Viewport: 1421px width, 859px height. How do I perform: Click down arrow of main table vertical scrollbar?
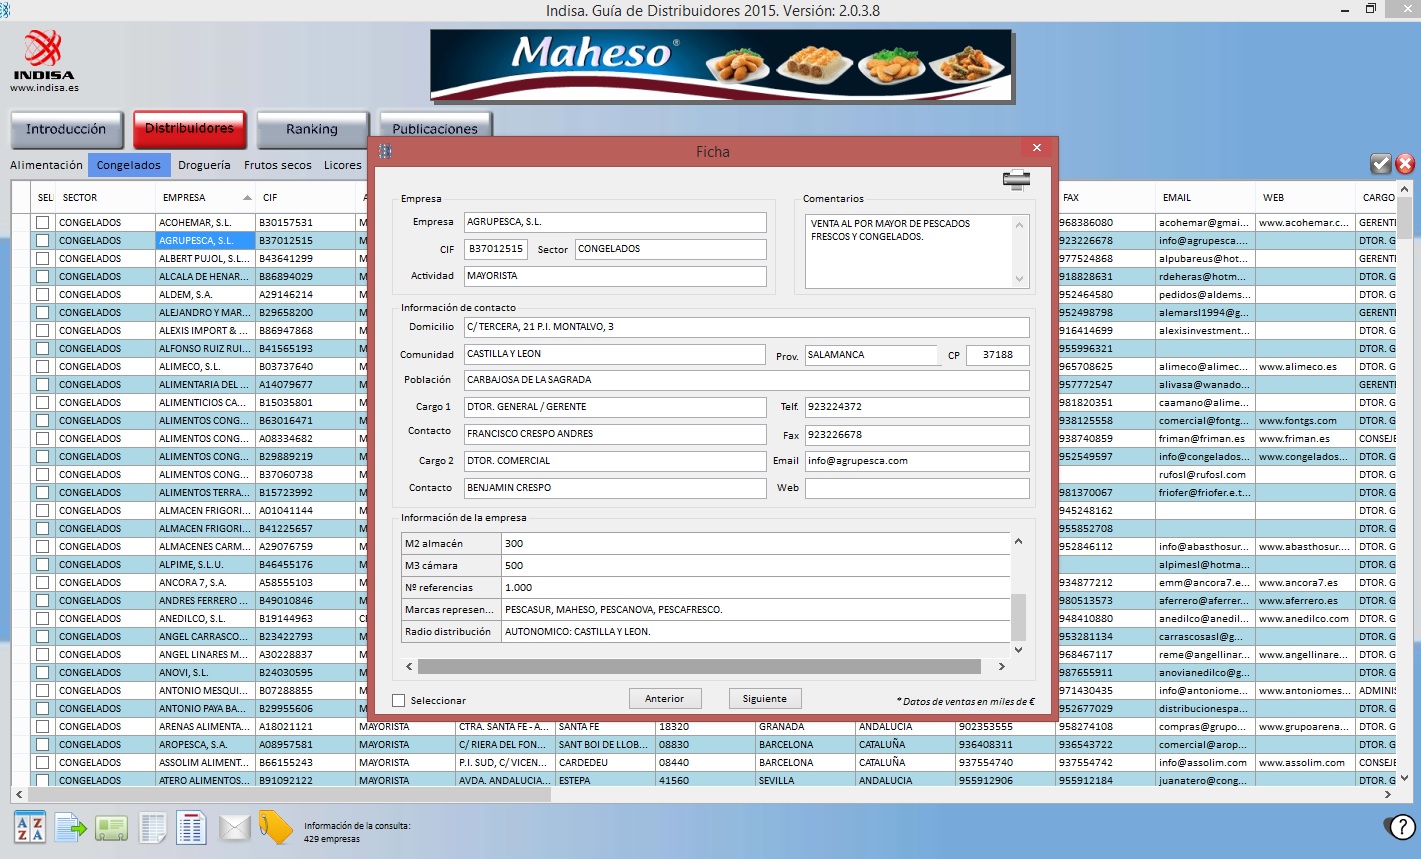1404,777
